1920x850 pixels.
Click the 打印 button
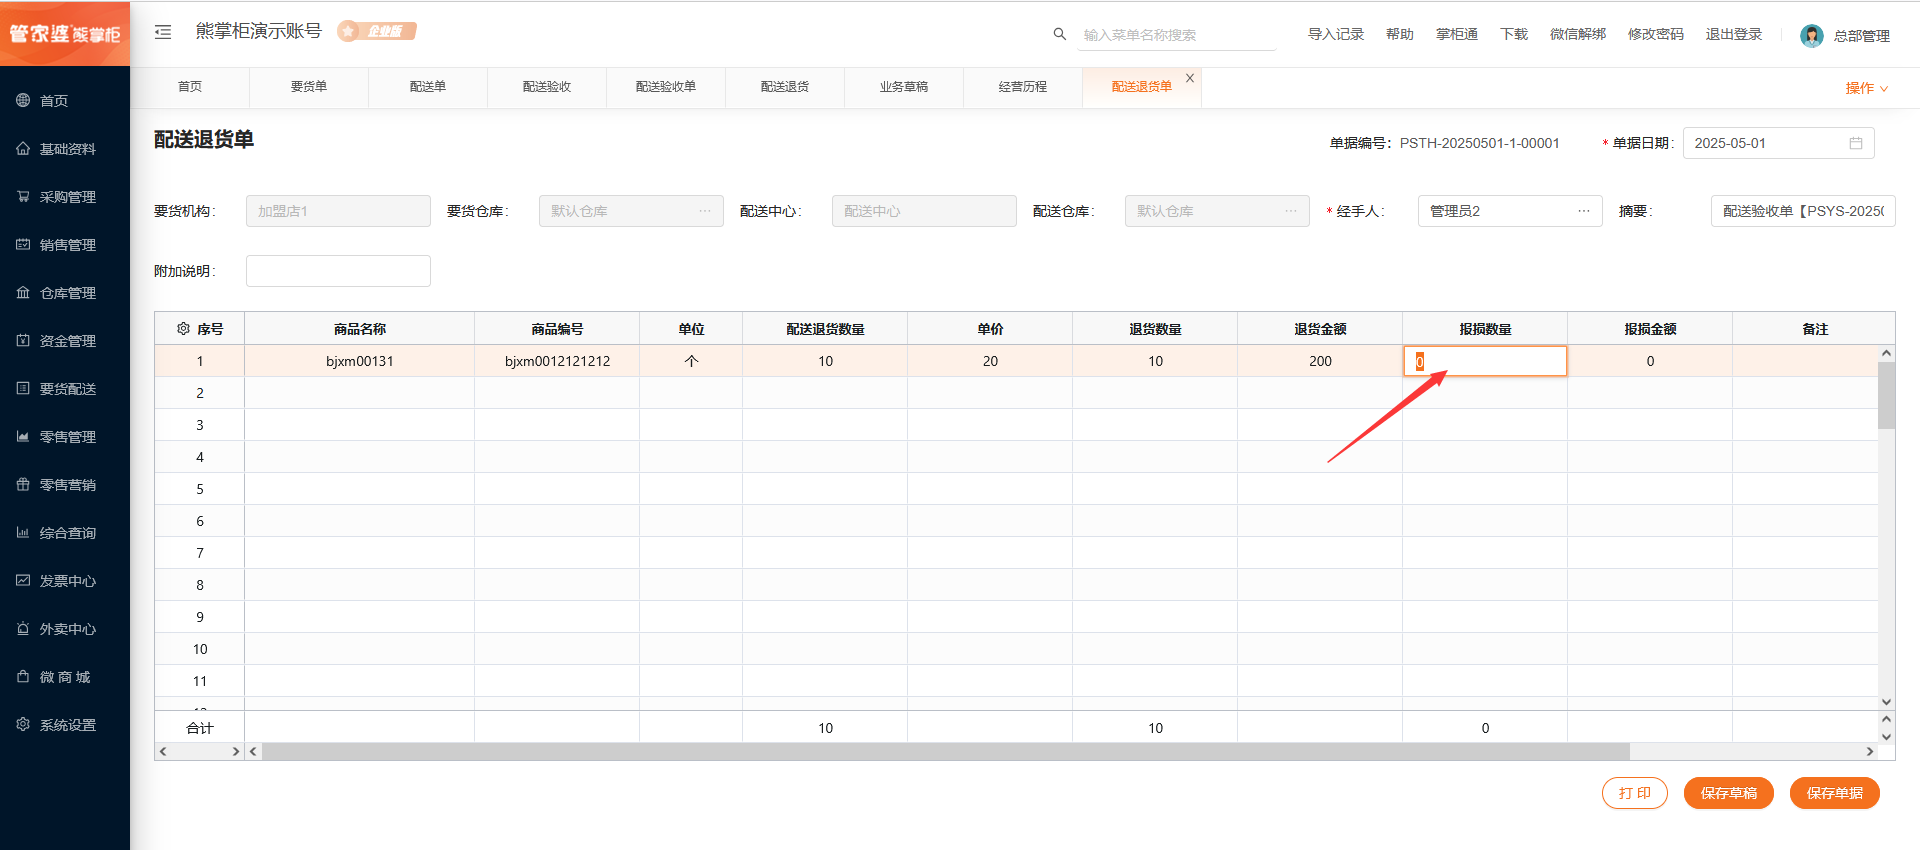tap(1635, 793)
